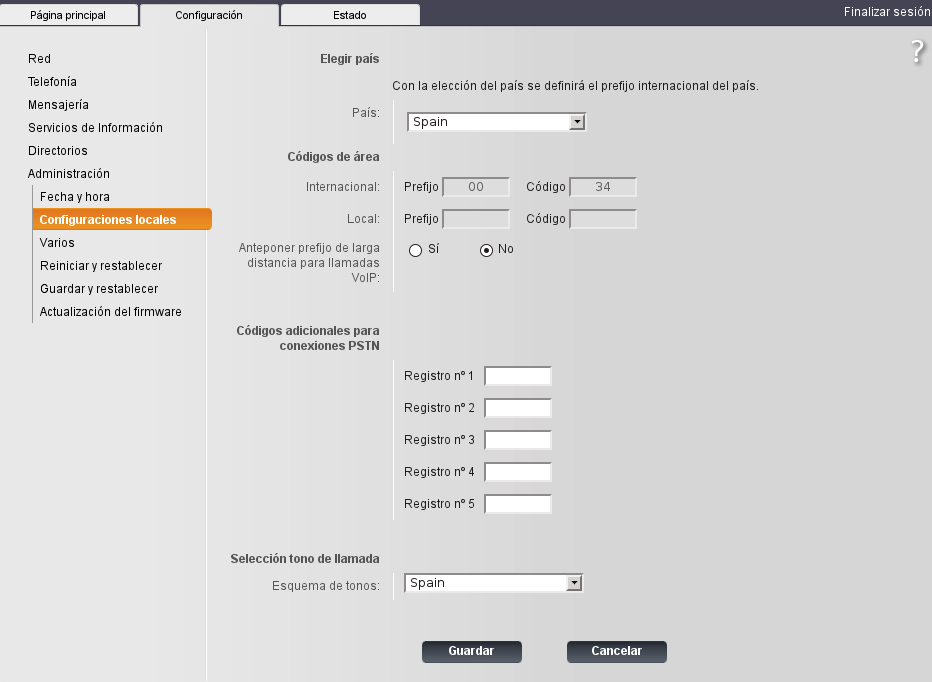The image size is (932, 682).
Task: Open the Estado tab
Action: click(x=349, y=15)
